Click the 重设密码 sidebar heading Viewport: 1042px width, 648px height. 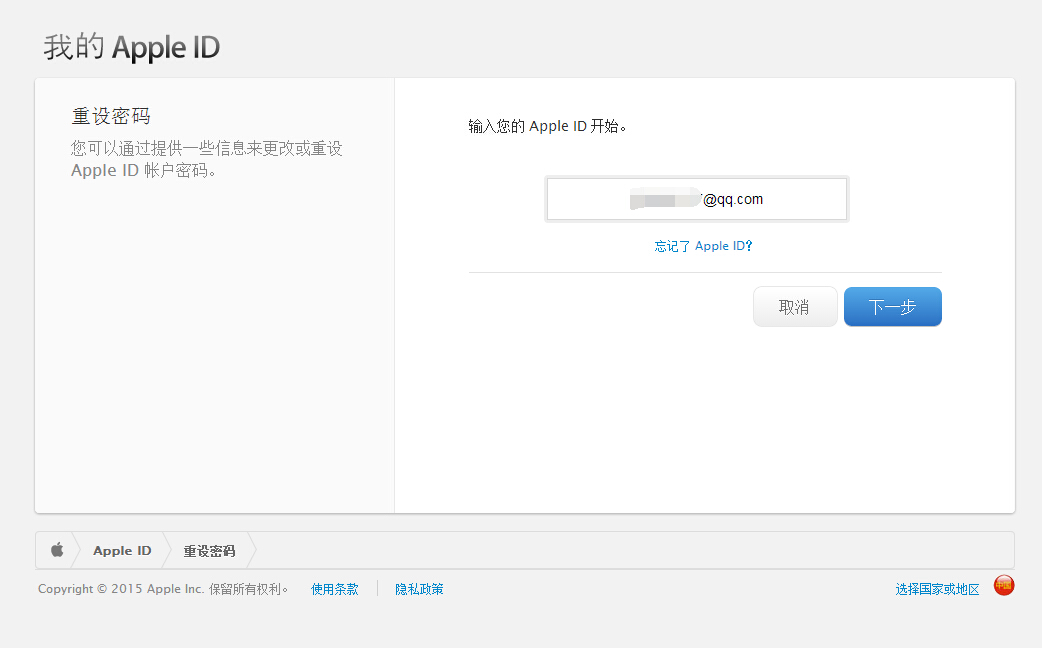point(110,115)
